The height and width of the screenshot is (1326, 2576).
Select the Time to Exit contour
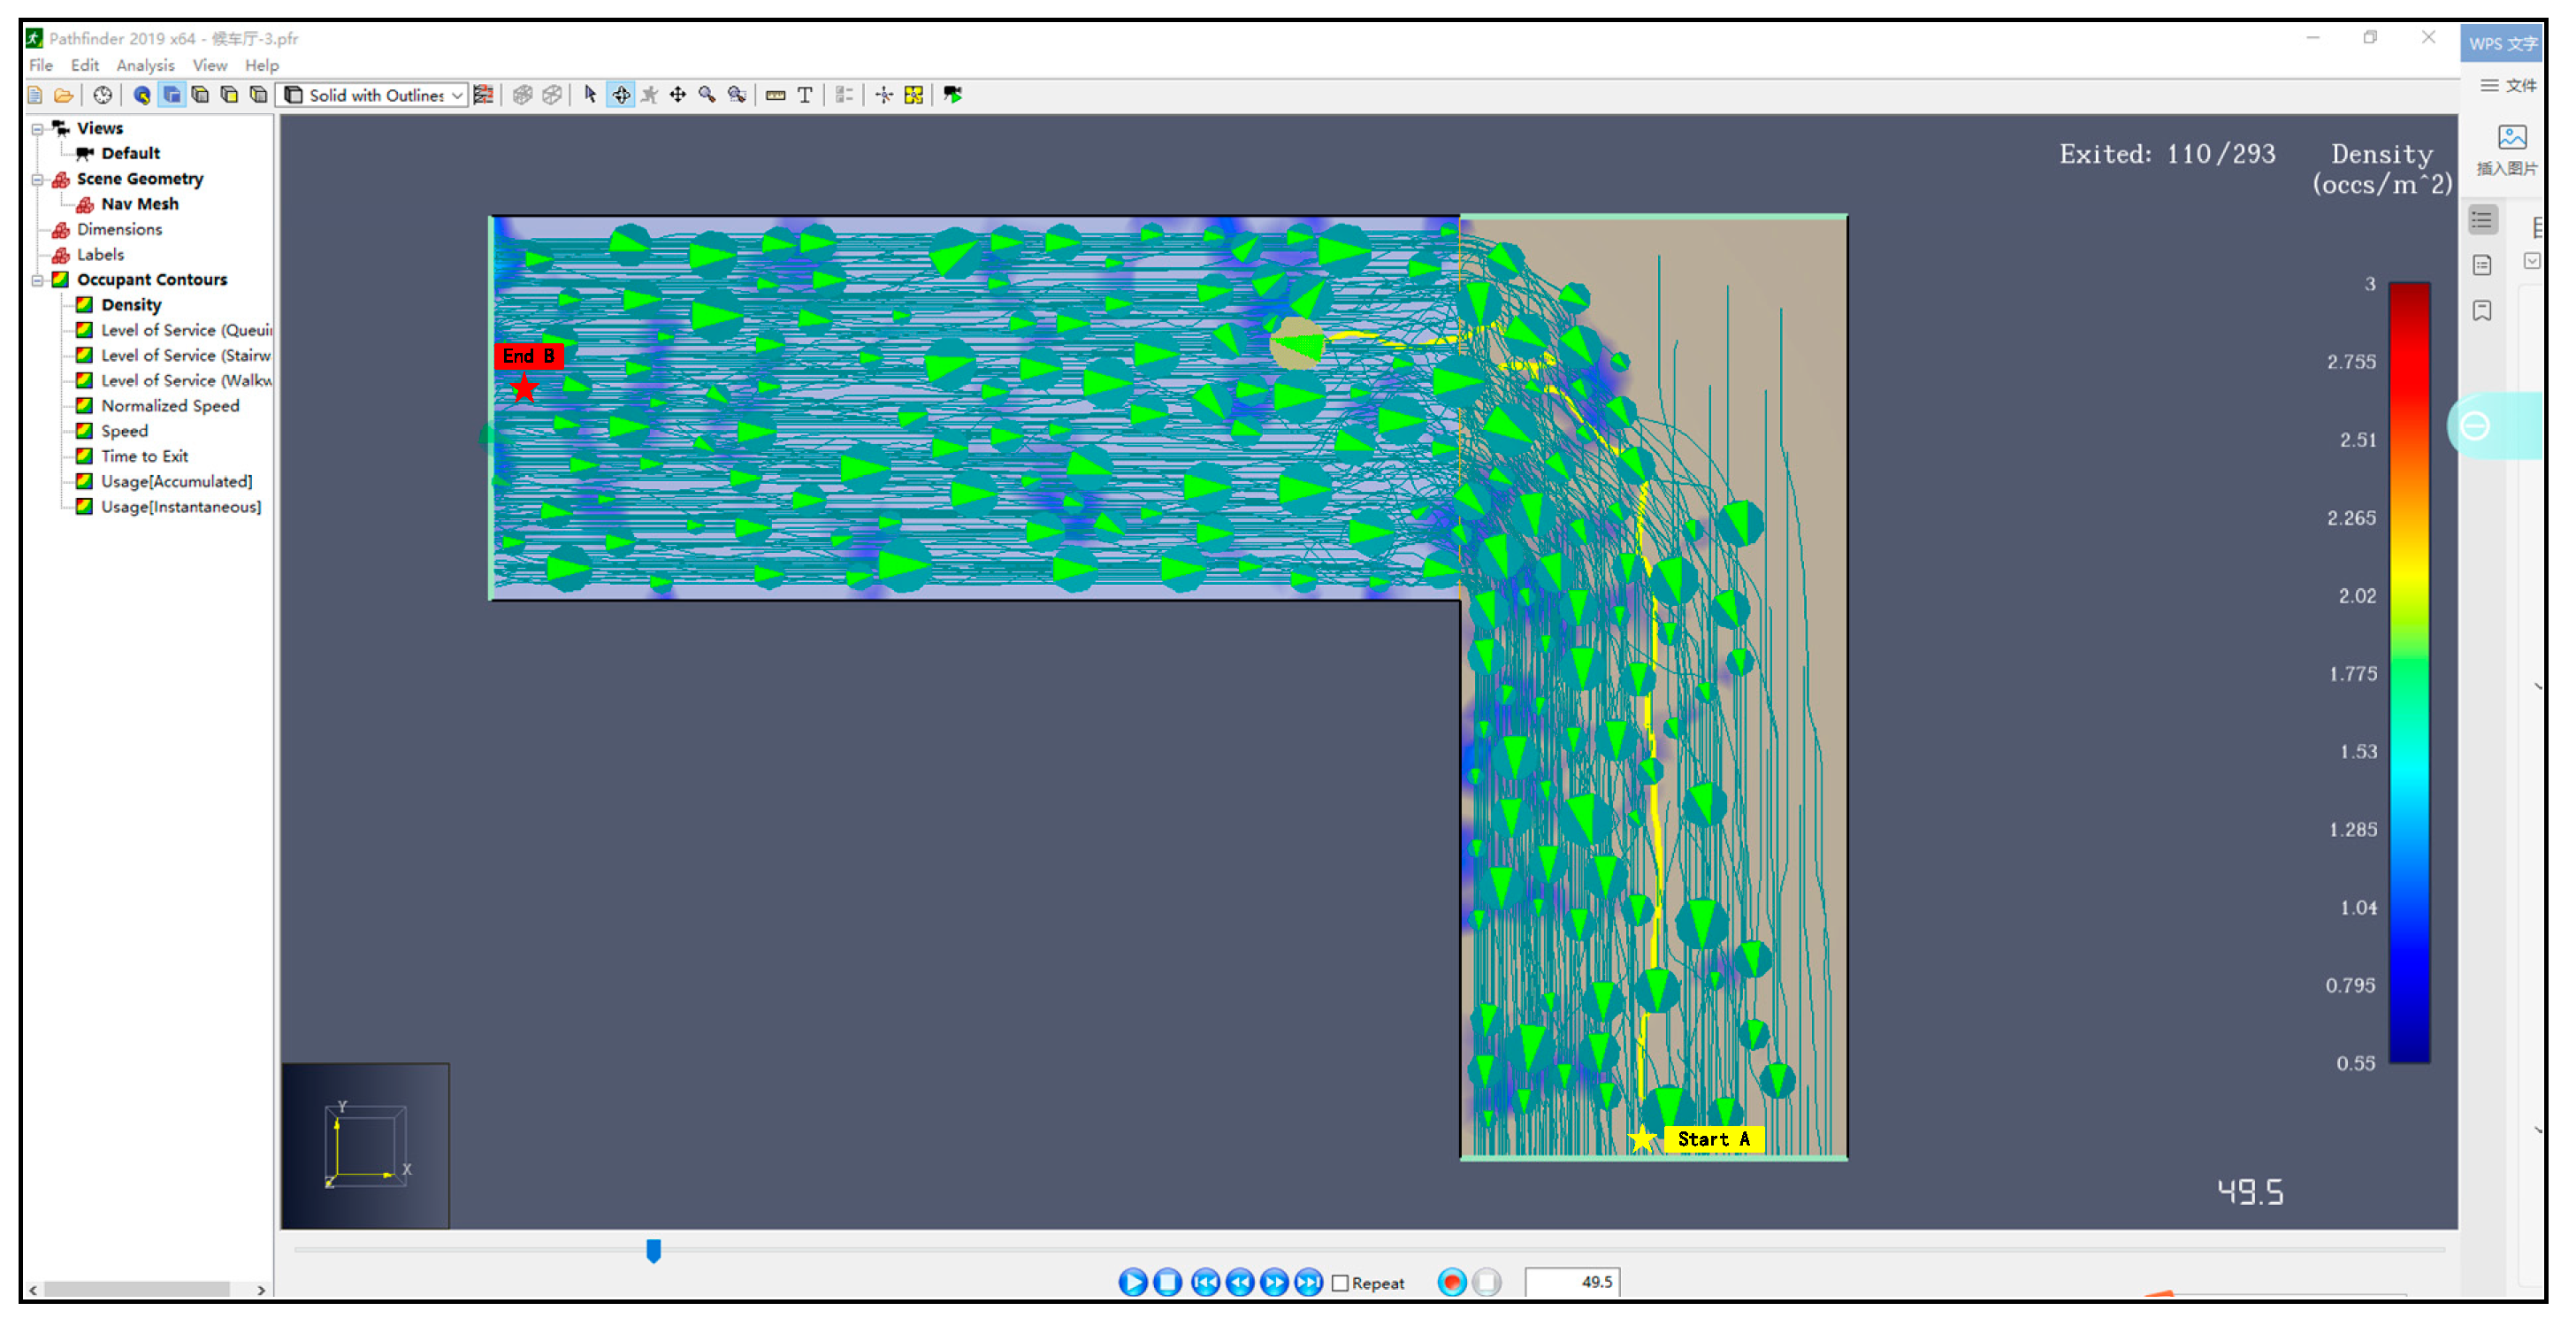144,456
